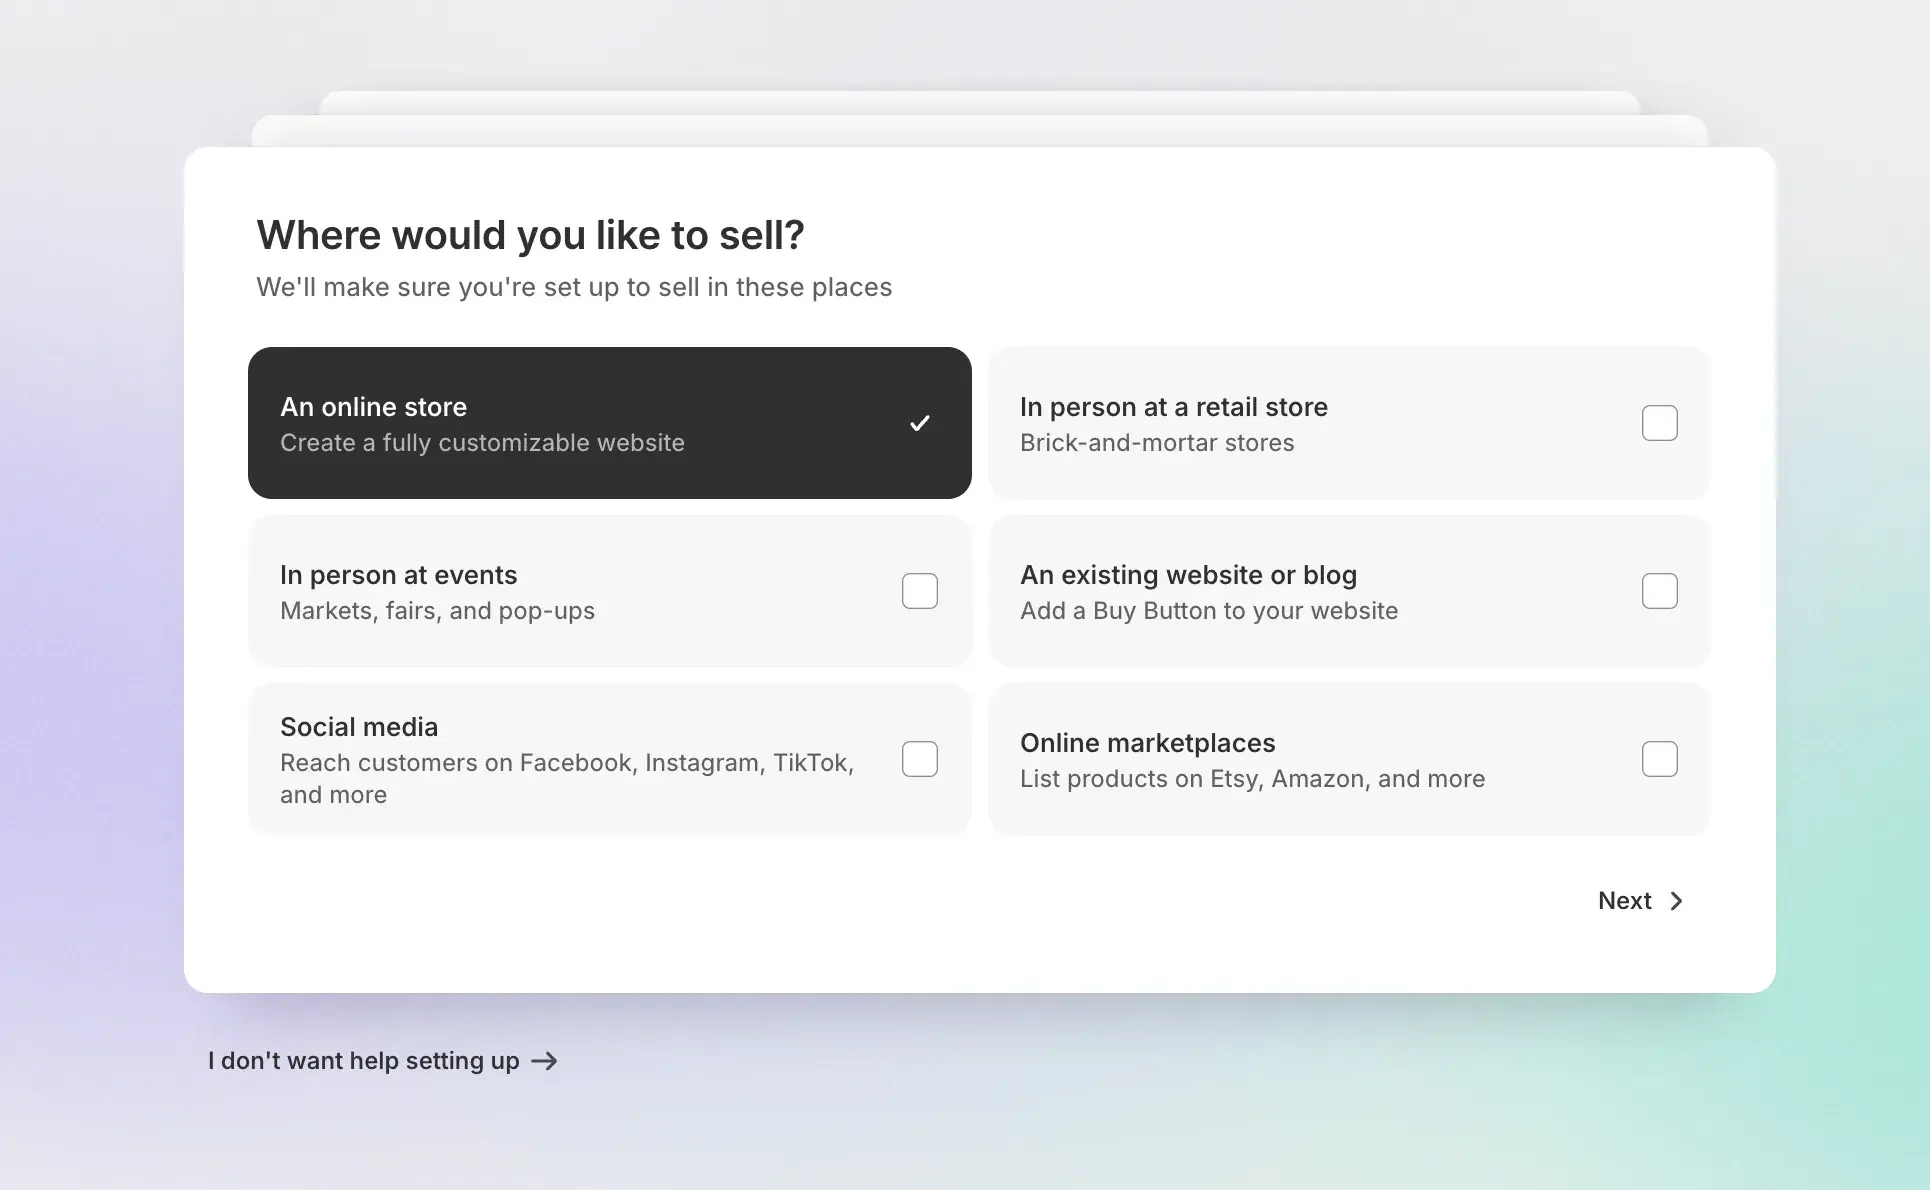Viewport: 1930px width, 1190px height.
Task: Click Markets, fairs, and pop-ups description
Action: [437, 611]
